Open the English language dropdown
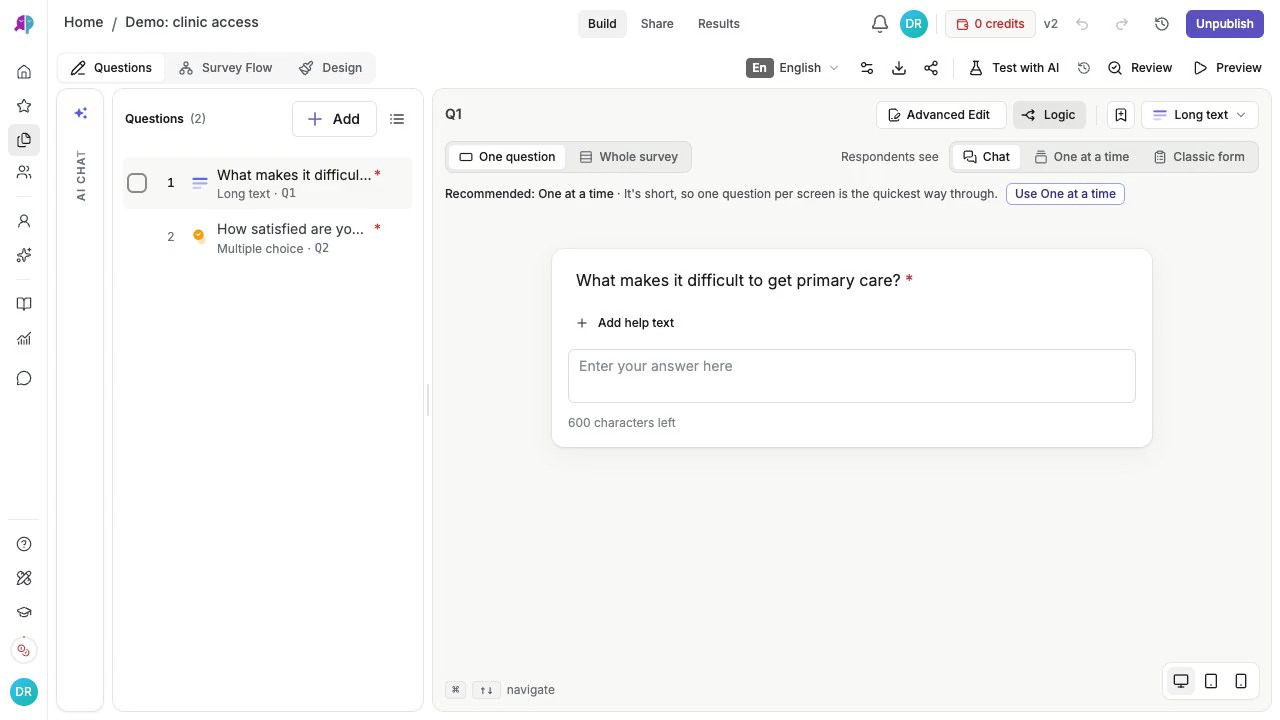Screen dimensions: 1280x720 [793, 68]
